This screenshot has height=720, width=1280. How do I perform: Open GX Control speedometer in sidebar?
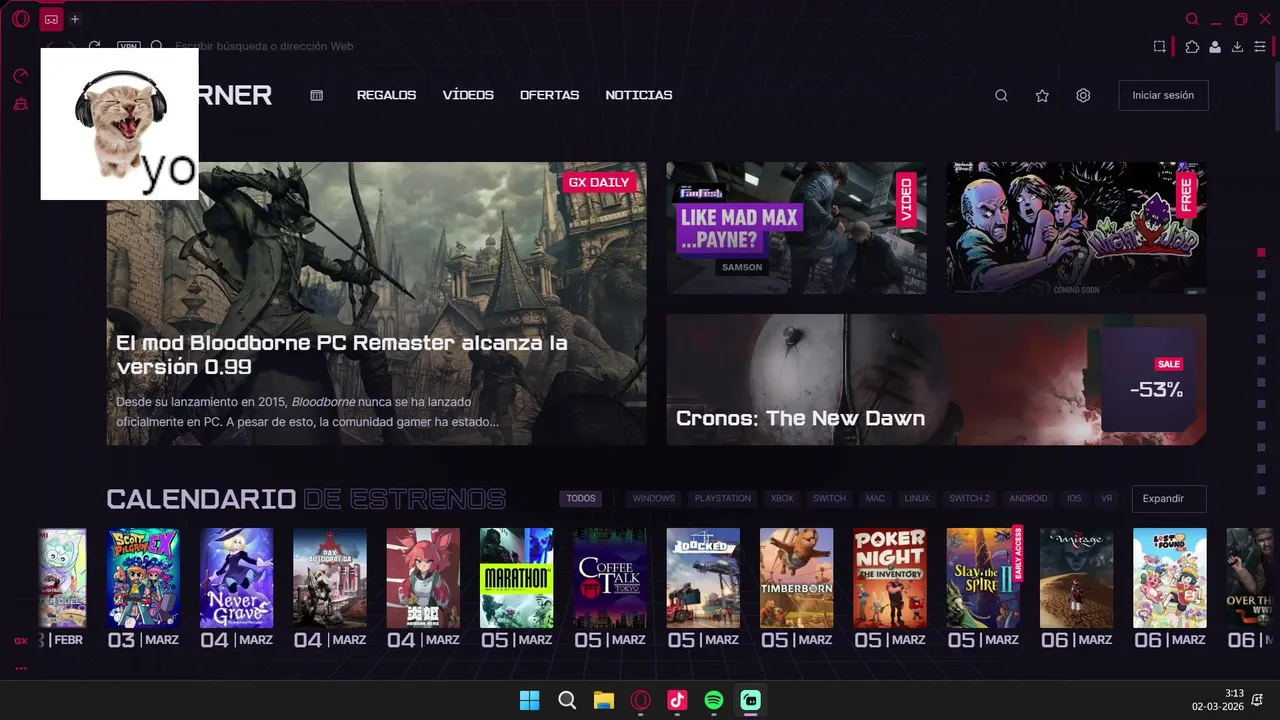21,76
